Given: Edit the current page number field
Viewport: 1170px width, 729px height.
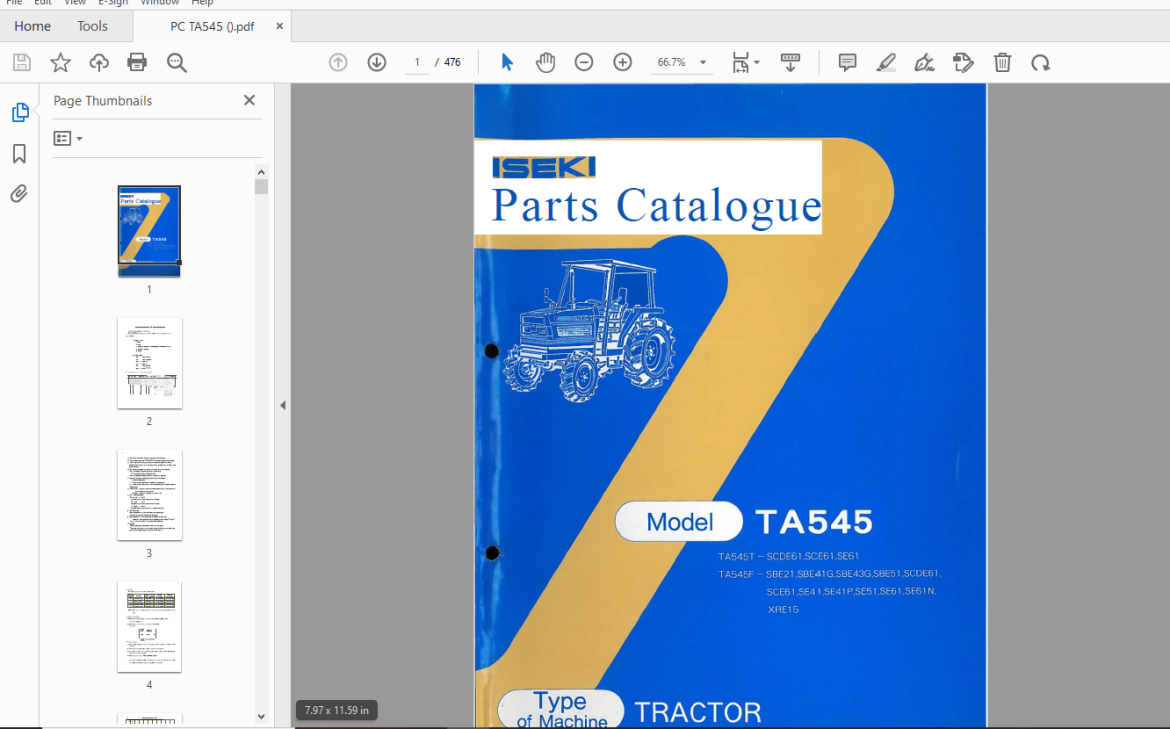Looking at the screenshot, I should tap(417, 63).
